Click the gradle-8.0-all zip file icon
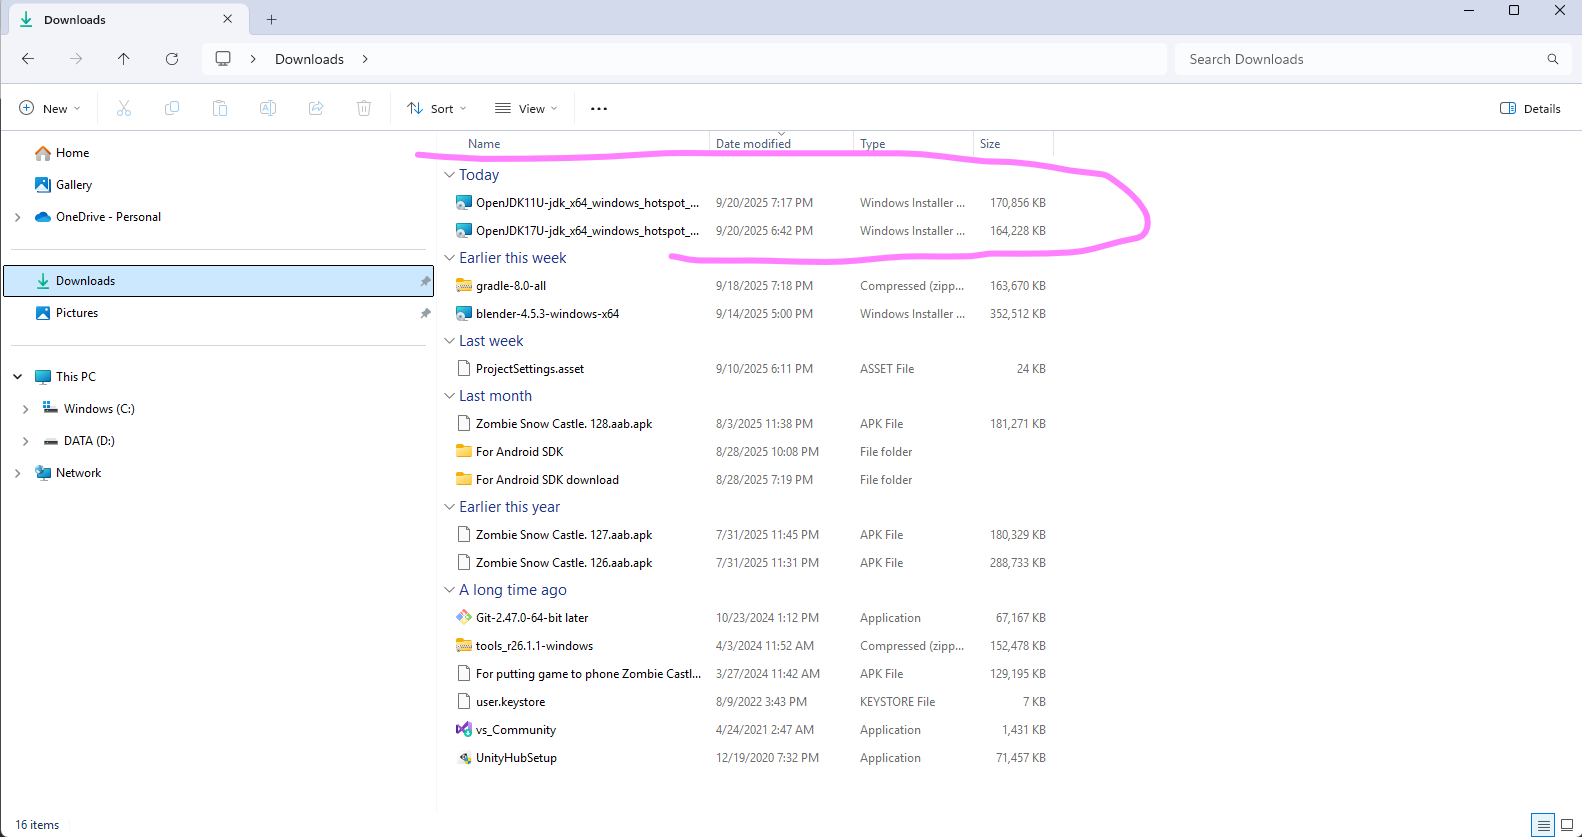1582x837 pixels. click(464, 286)
